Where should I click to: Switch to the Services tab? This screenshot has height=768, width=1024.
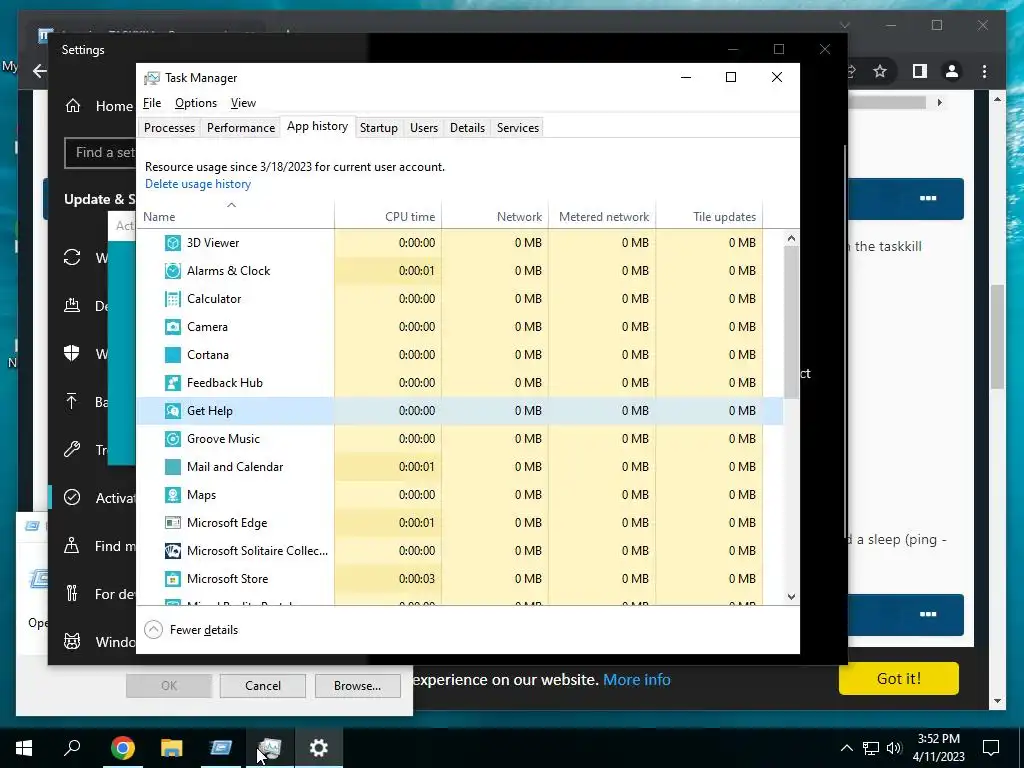[518, 128]
